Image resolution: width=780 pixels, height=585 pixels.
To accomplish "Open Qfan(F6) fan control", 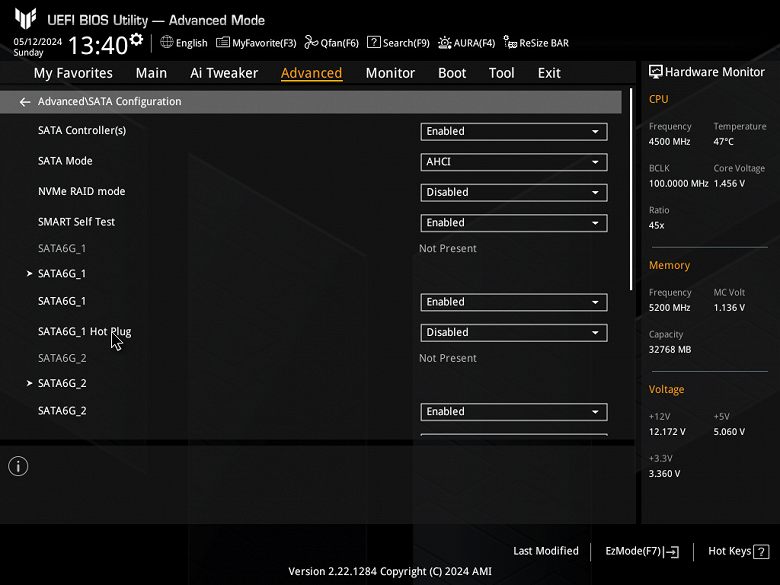I will (332, 43).
